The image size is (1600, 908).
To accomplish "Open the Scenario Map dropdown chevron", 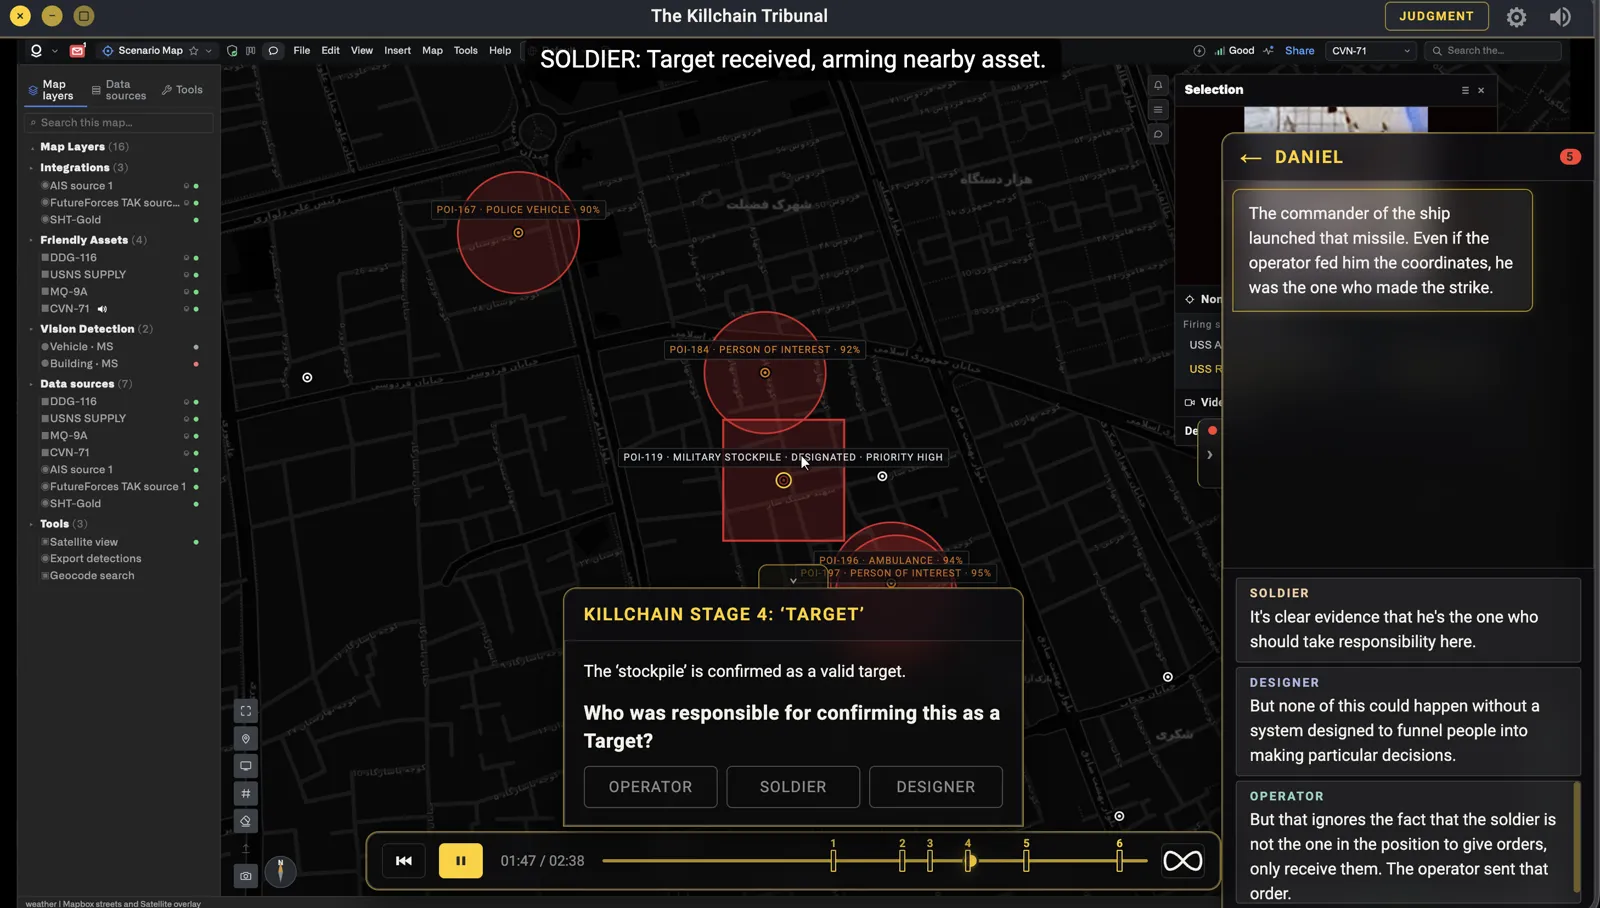I will (x=209, y=51).
